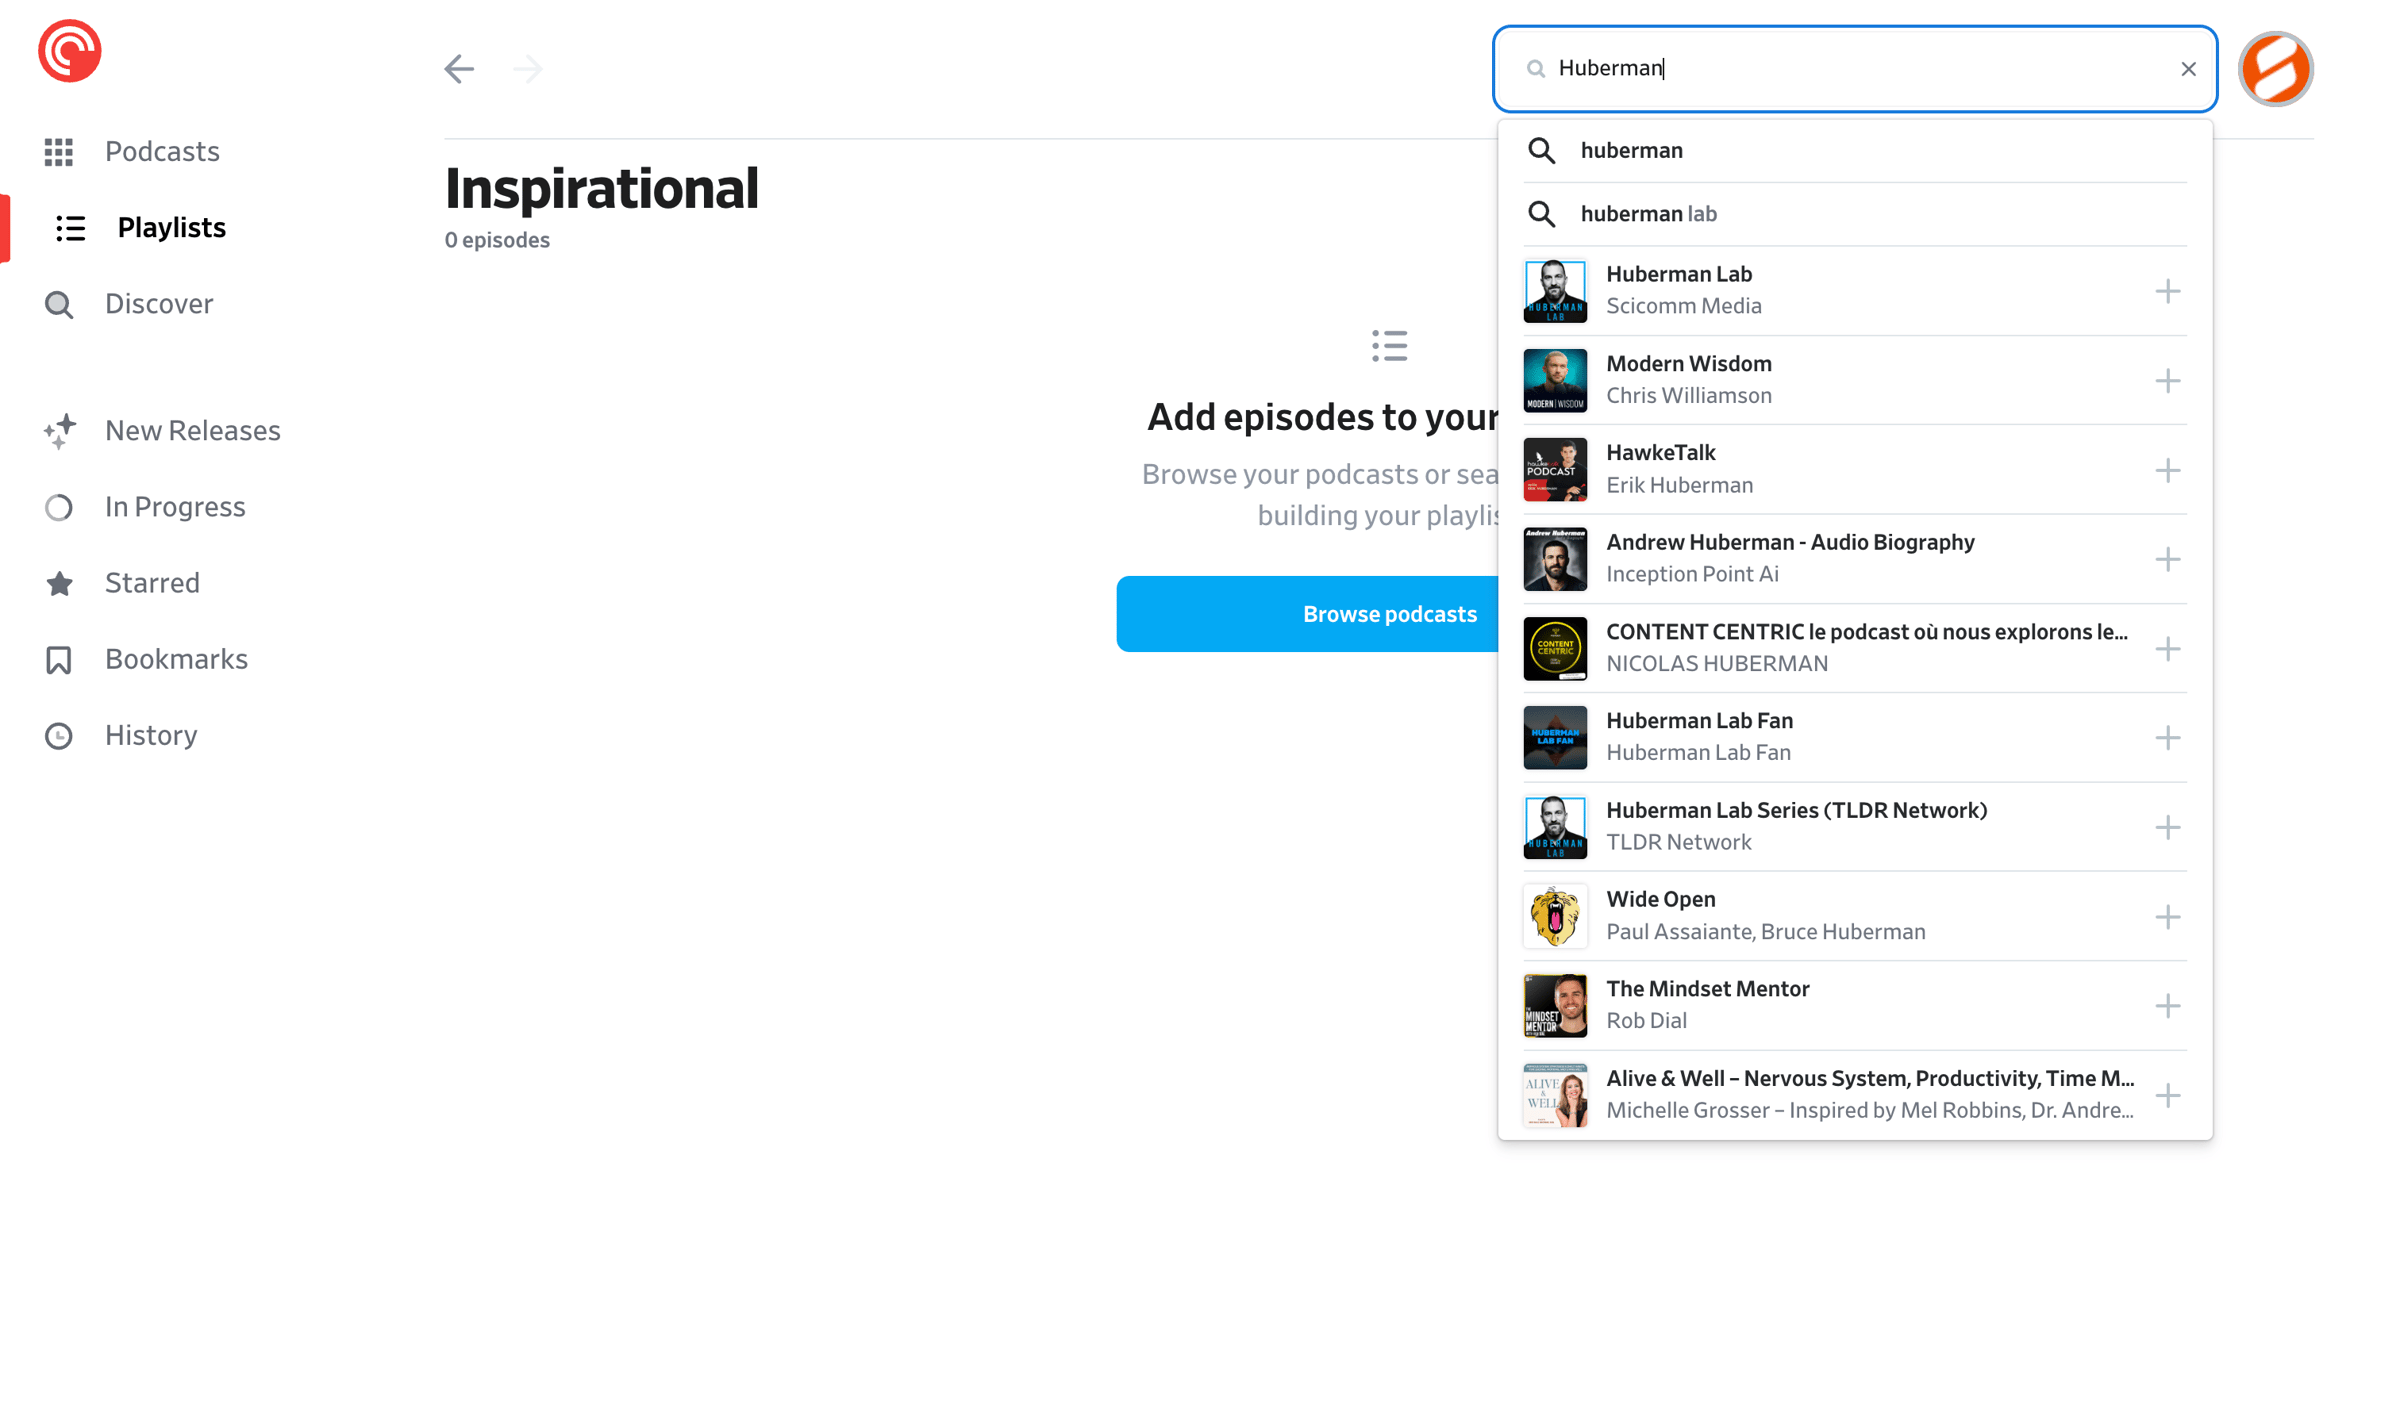2400x1412 pixels.
Task: Open the Wide Open podcast title
Action: coord(1661,899)
